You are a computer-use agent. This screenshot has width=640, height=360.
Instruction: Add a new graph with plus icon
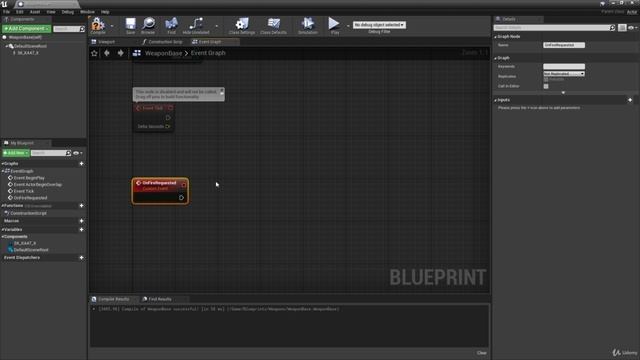pos(81,164)
